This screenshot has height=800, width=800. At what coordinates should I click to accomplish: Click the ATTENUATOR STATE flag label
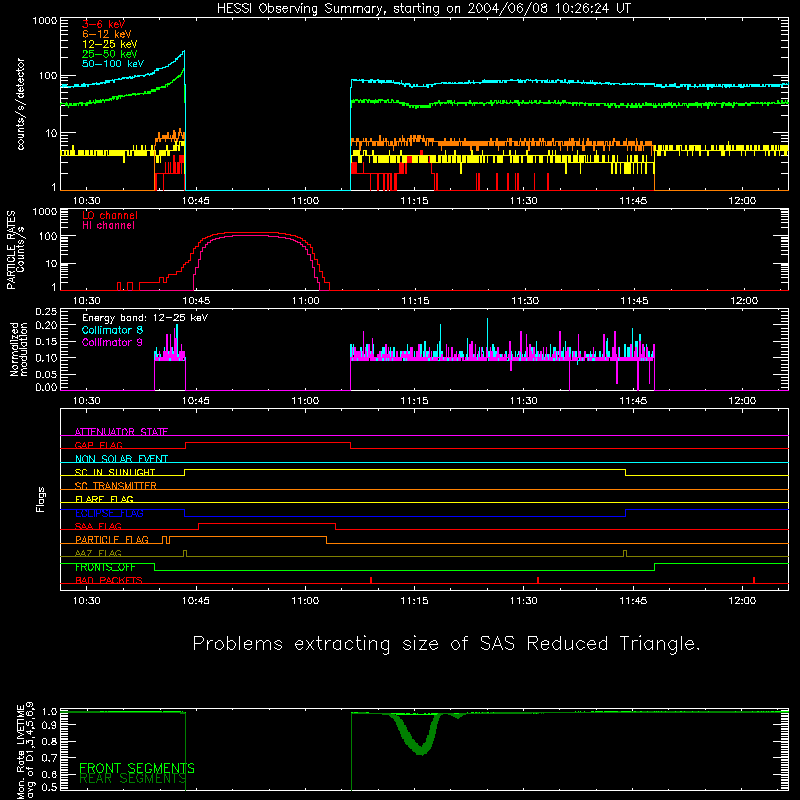[x=121, y=432]
